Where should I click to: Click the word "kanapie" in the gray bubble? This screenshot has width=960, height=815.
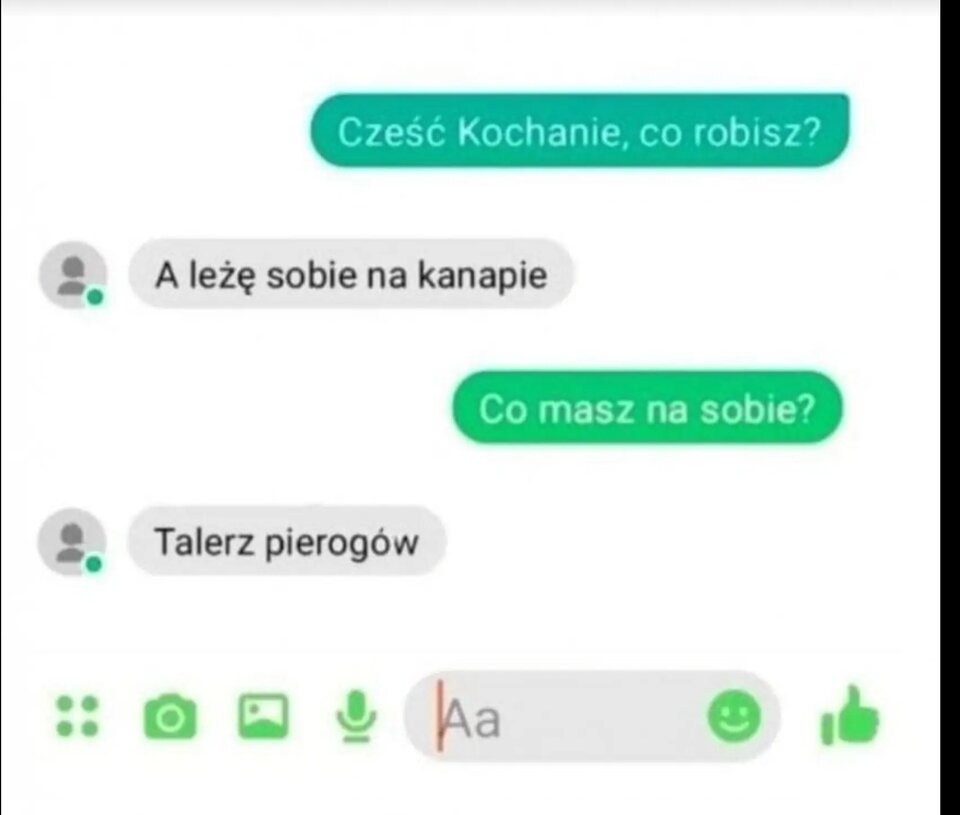pos(482,276)
